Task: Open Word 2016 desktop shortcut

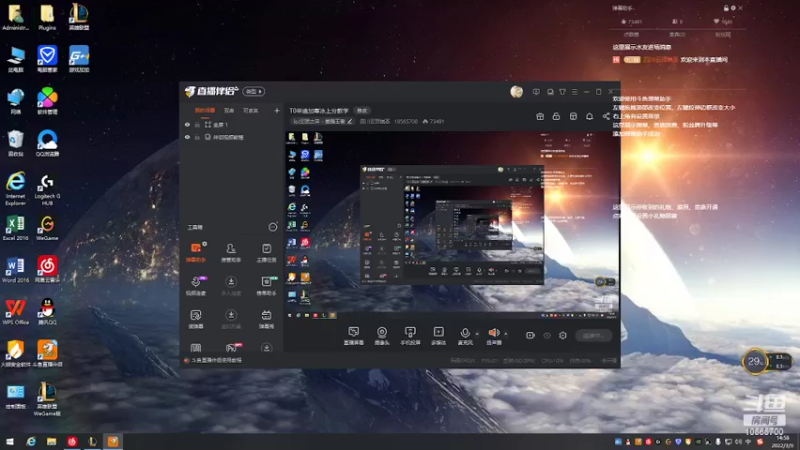Action: pyautogui.click(x=15, y=270)
